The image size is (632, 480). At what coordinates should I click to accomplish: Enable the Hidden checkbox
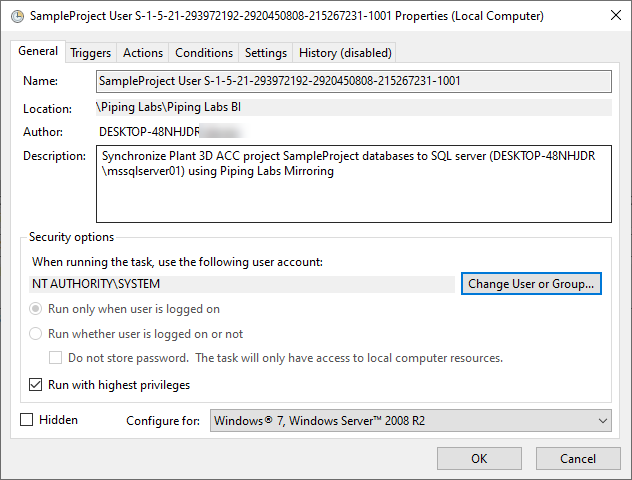click(27, 420)
